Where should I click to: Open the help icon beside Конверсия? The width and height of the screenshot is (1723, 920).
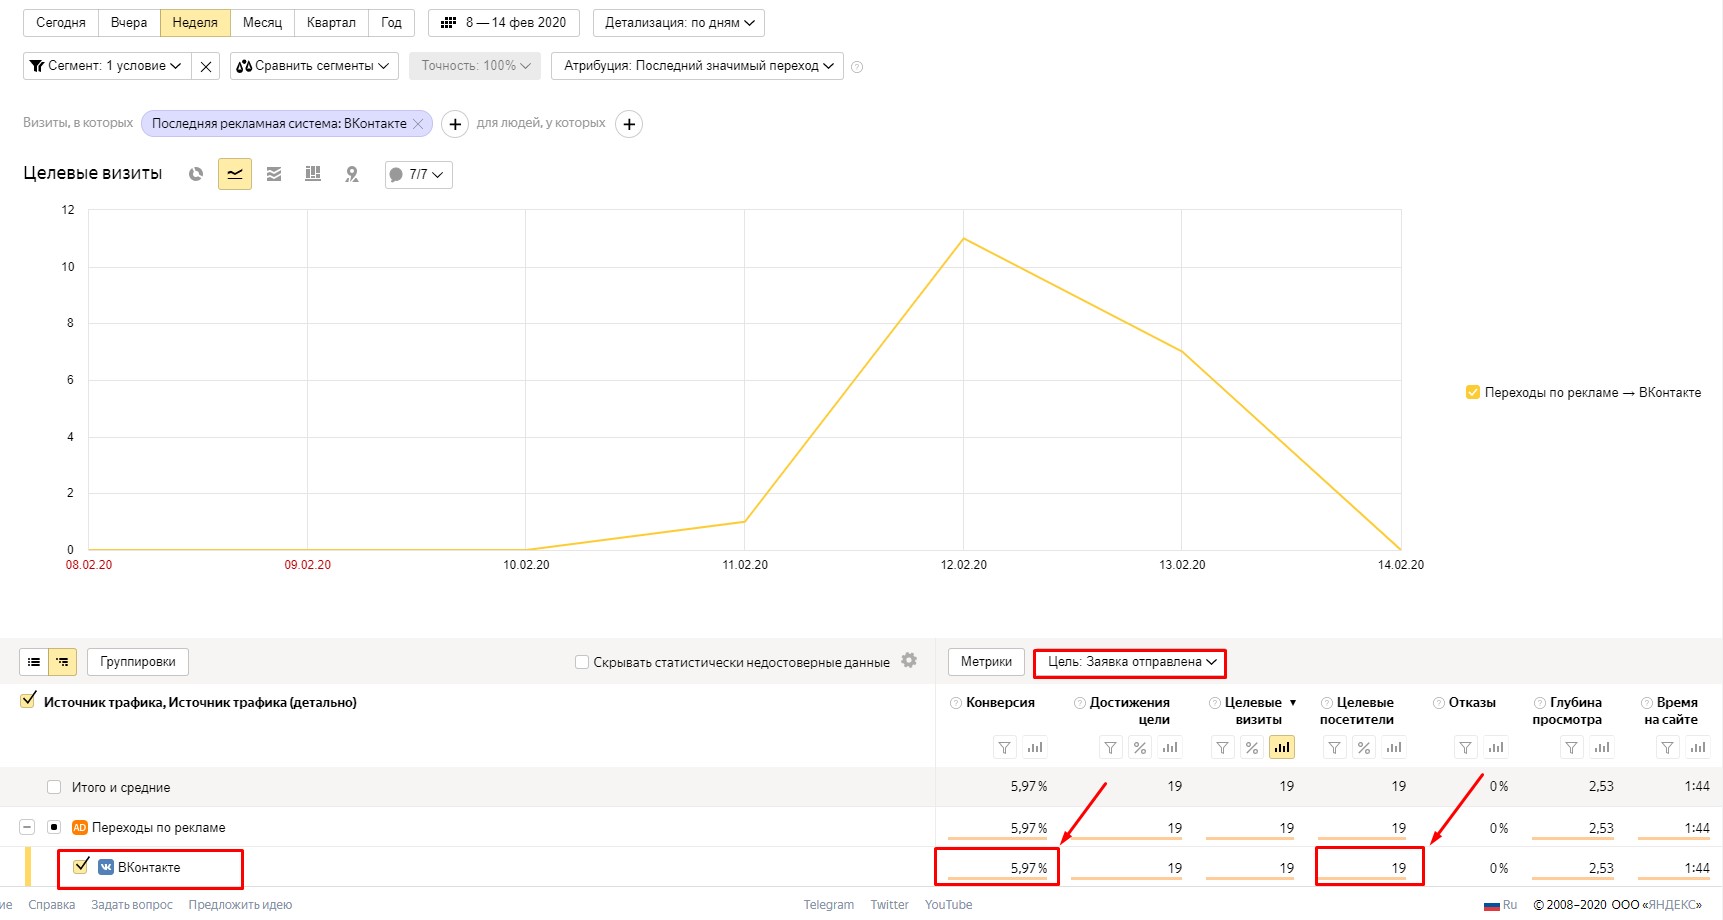pyautogui.click(x=956, y=703)
